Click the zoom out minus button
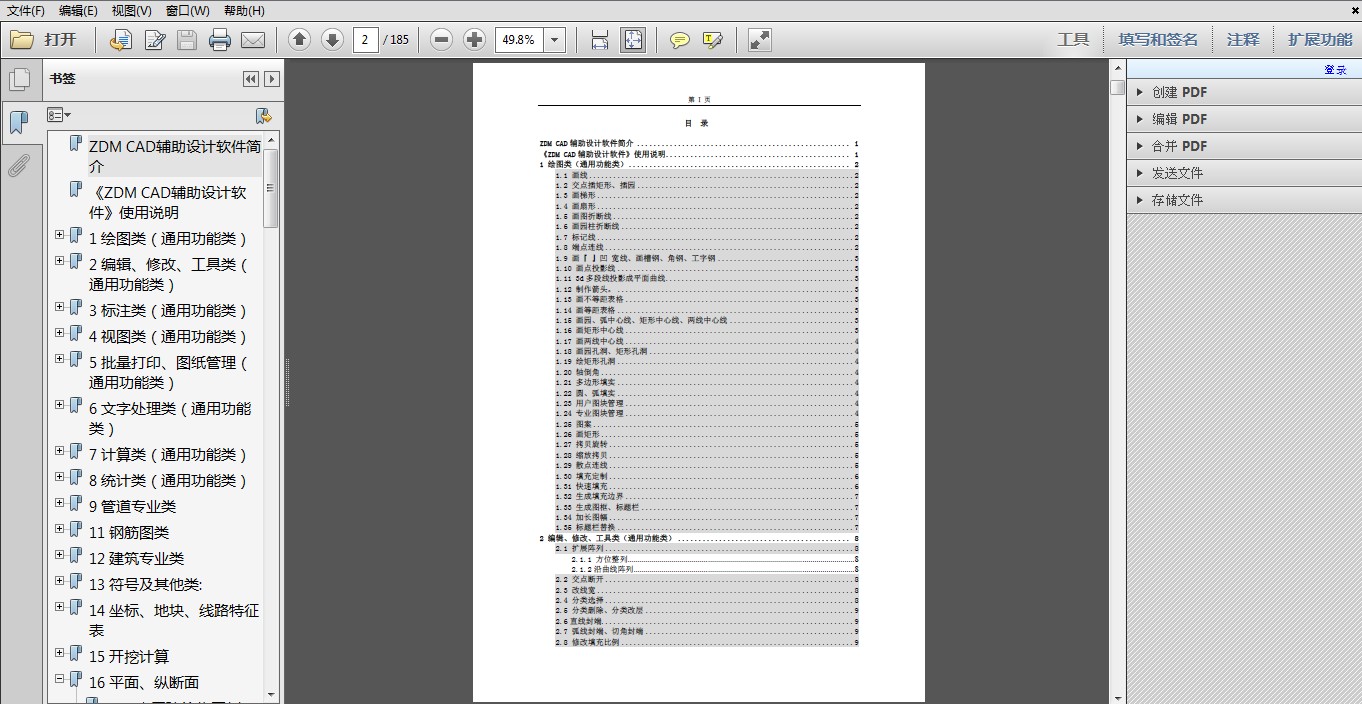Image resolution: width=1362 pixels, height=704 pixels. pyautogui.click(x=442, y=40)
